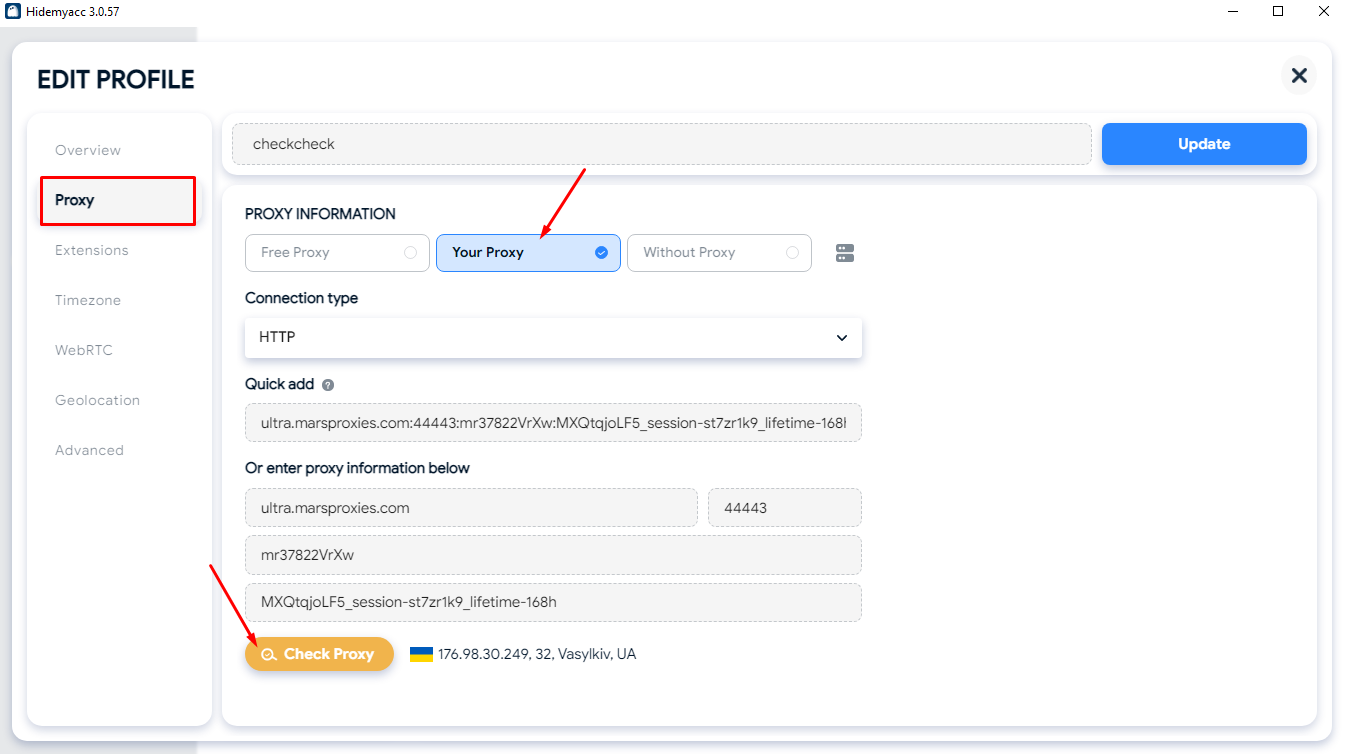Switch to the Extensions tab
Image resolution: width=1345 pixels, height=754 pixels.
[x=92, y=250]
